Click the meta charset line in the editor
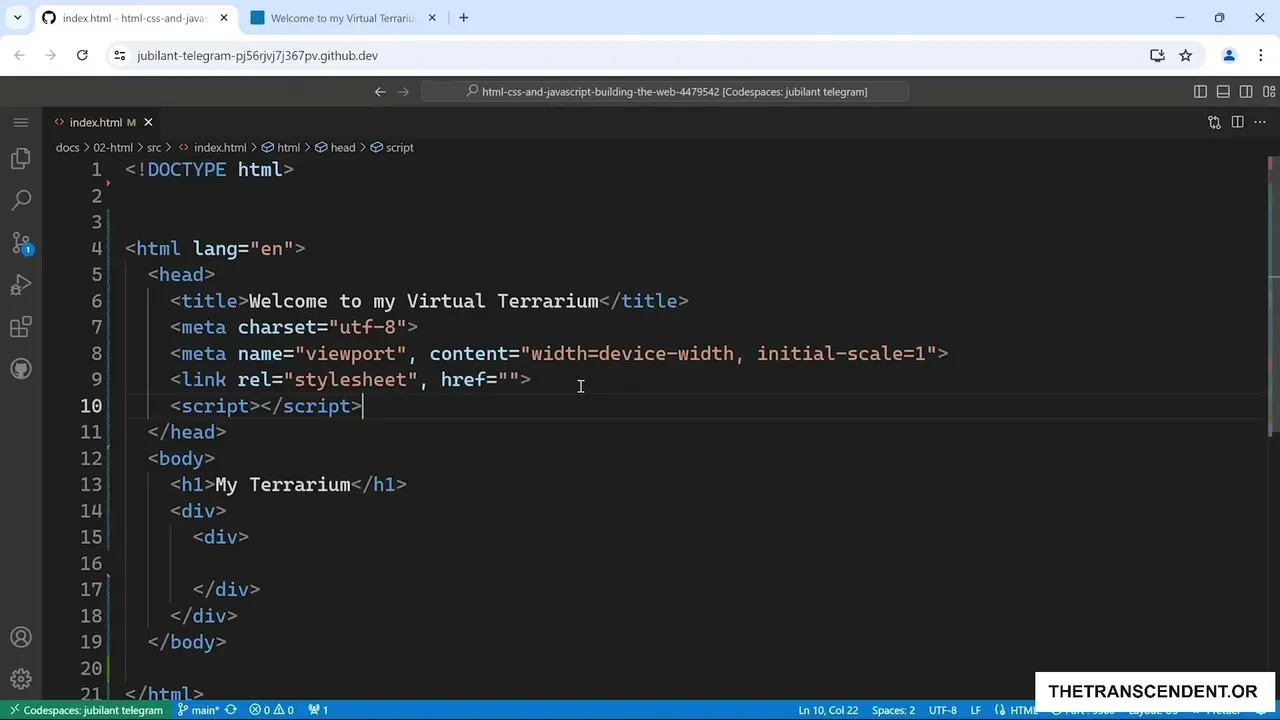 click(x=294, y=327)
